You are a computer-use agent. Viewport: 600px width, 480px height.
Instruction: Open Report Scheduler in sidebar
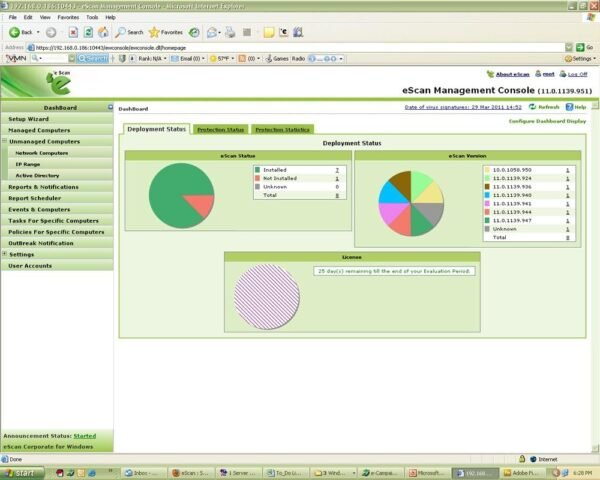[57, 198]
